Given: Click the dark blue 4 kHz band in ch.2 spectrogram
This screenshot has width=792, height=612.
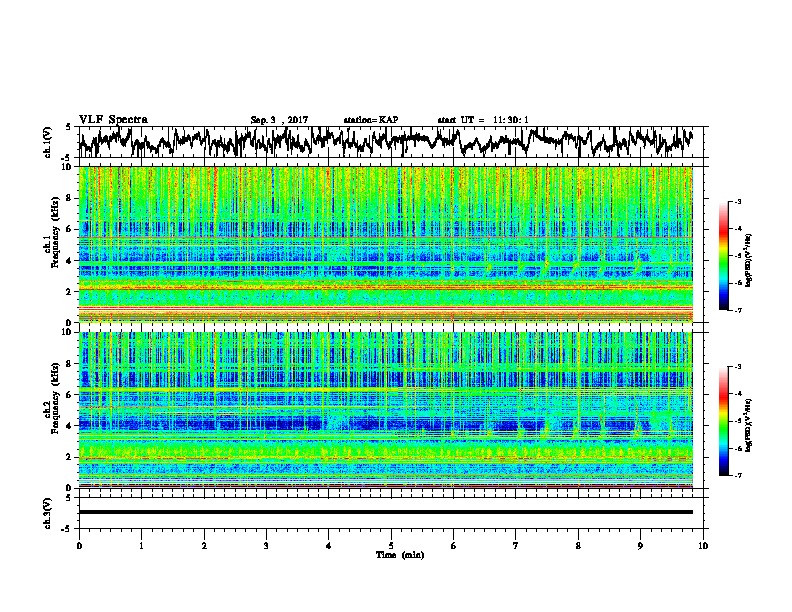Looking at the screenshot, I should click(x=386, y=424).
